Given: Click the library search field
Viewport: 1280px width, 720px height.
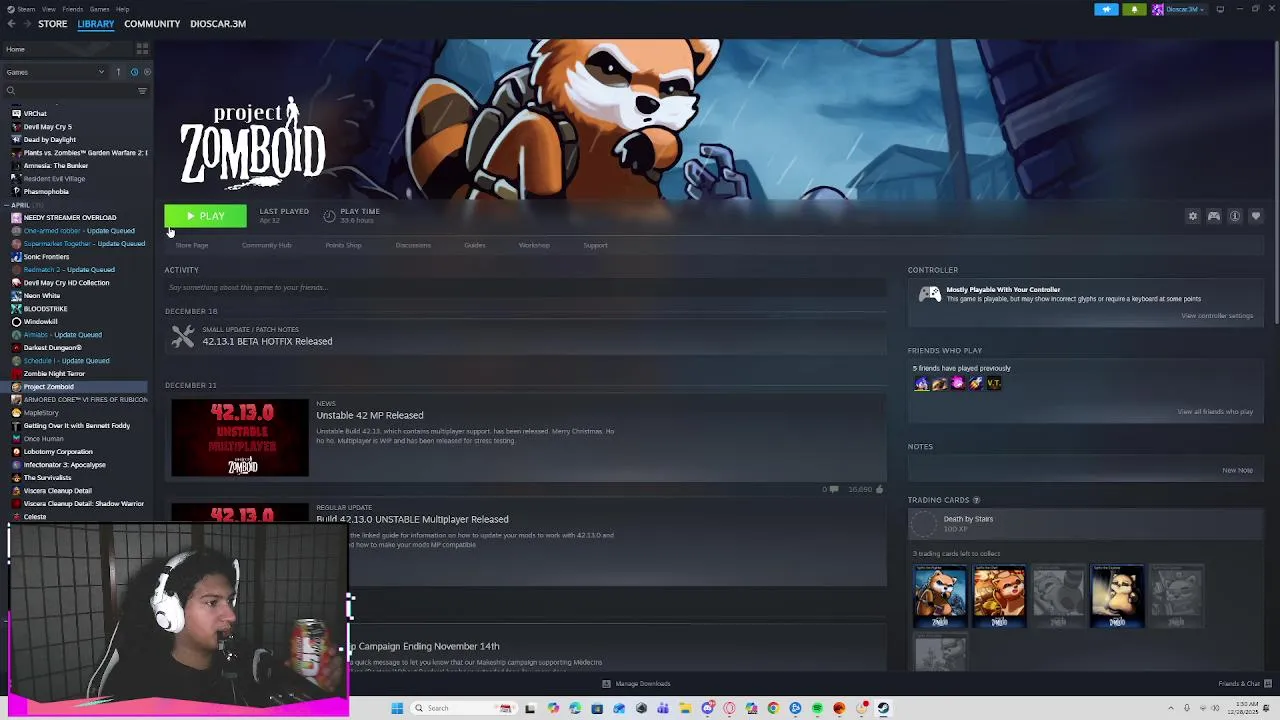Looking at the screenshot, I should [x=68, y=91].
